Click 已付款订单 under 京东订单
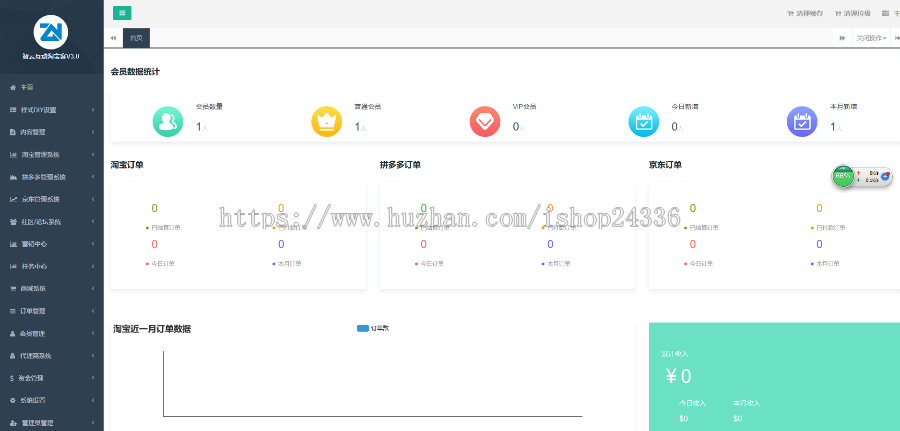 [831, 227]
